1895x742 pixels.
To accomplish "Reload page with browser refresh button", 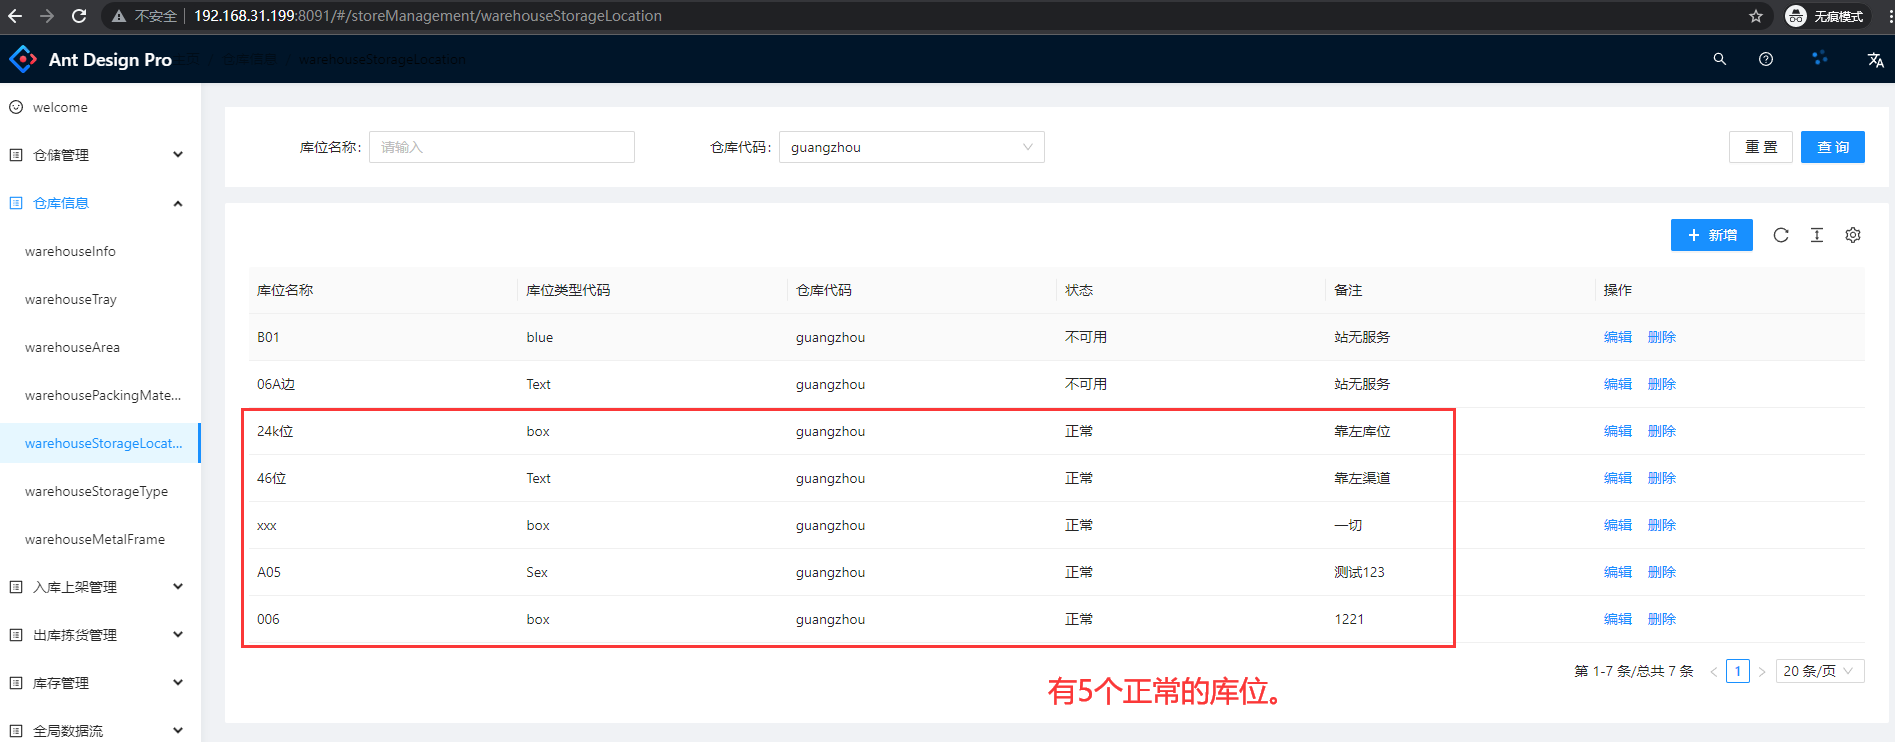I will coord(79,16).
